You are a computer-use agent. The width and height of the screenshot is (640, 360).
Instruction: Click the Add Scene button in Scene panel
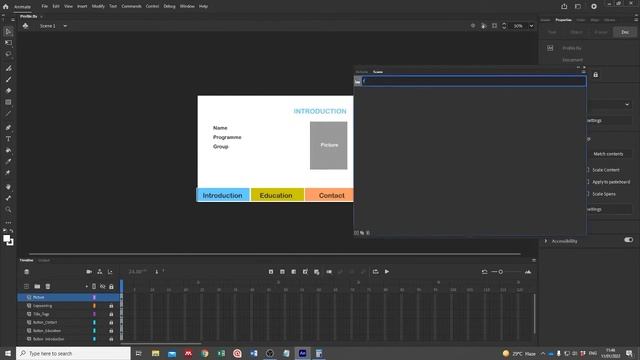[356, 233]
